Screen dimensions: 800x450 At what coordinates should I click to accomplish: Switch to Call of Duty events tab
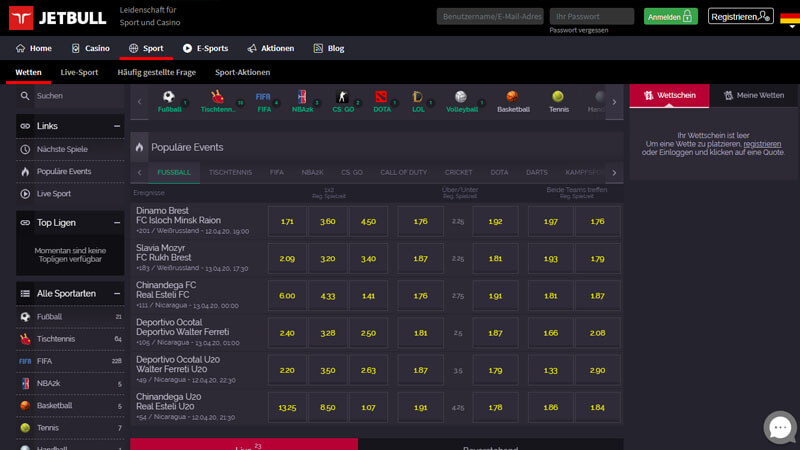[x=404, y=172]
